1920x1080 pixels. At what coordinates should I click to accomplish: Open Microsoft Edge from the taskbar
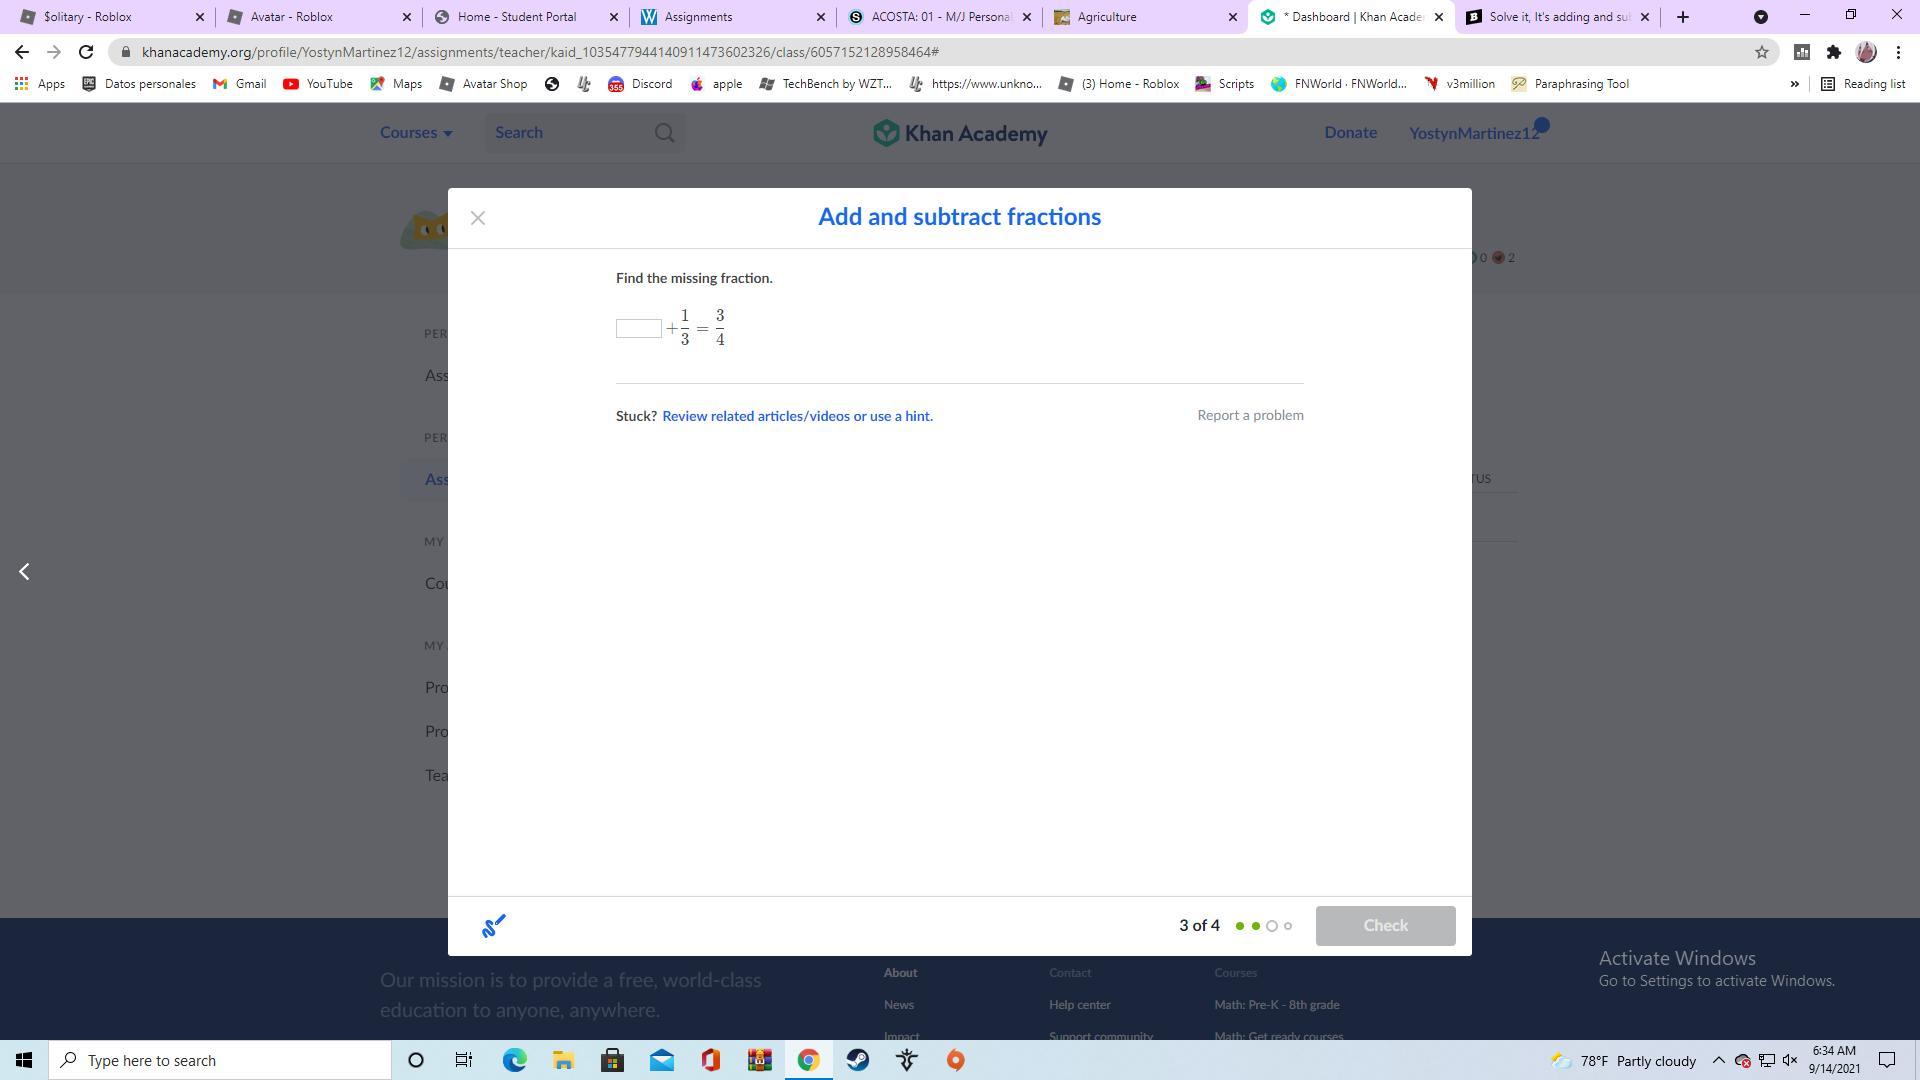[x=514, y=1060]
